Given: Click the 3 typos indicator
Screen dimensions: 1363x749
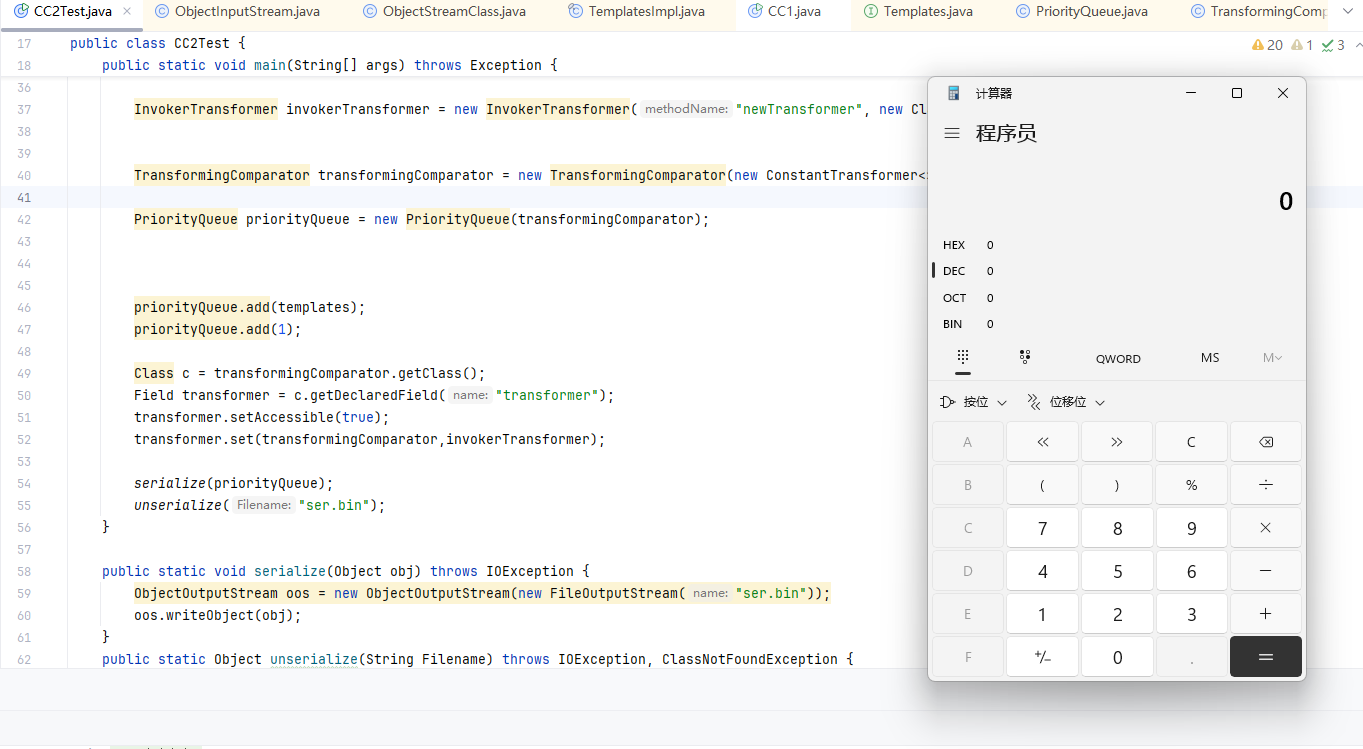Looking at the screenshot, I should click(x=1333, y=45).
